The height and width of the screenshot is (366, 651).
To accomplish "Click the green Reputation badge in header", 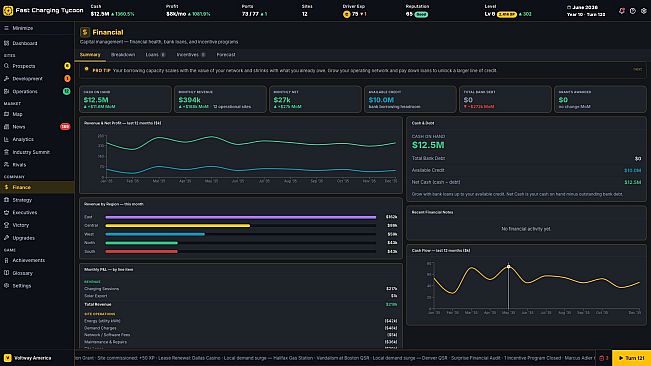I will (x=421, y=15).
